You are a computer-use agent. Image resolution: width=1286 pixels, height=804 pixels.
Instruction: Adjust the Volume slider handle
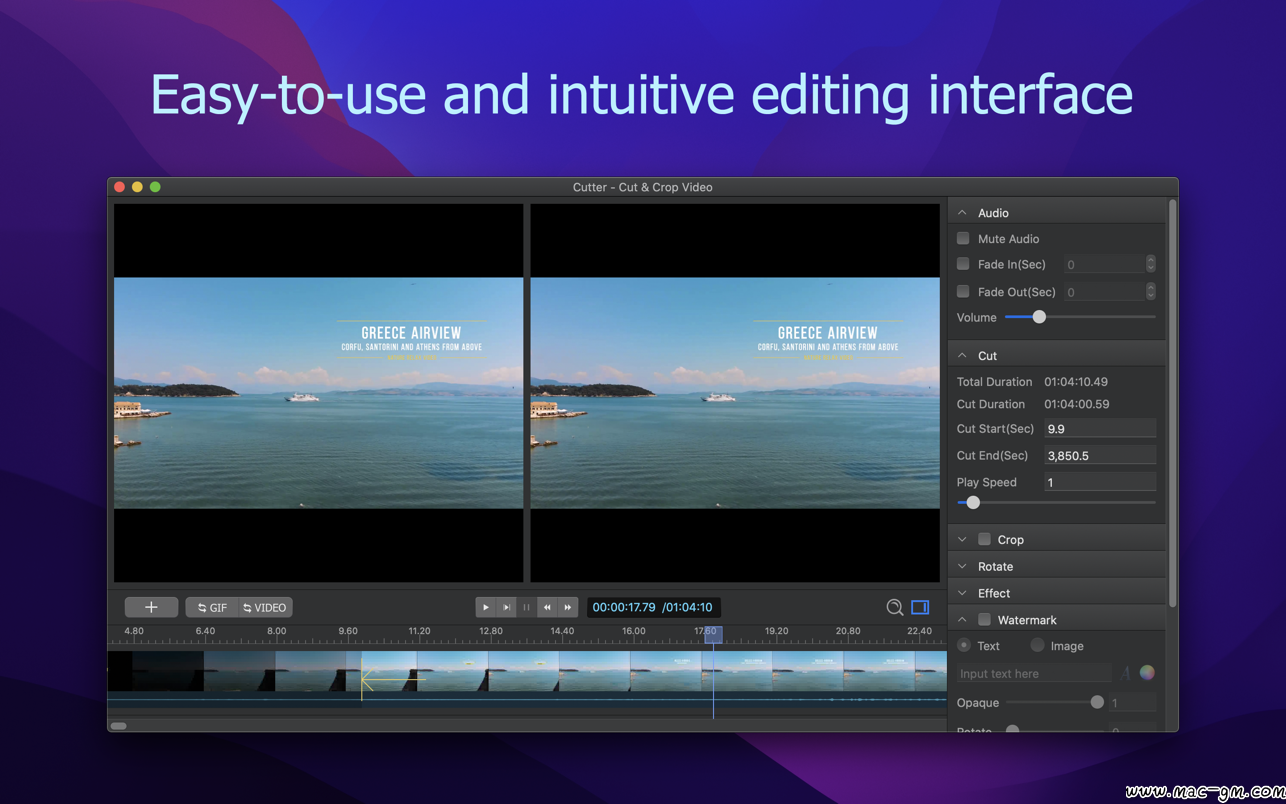[1039, 317]
